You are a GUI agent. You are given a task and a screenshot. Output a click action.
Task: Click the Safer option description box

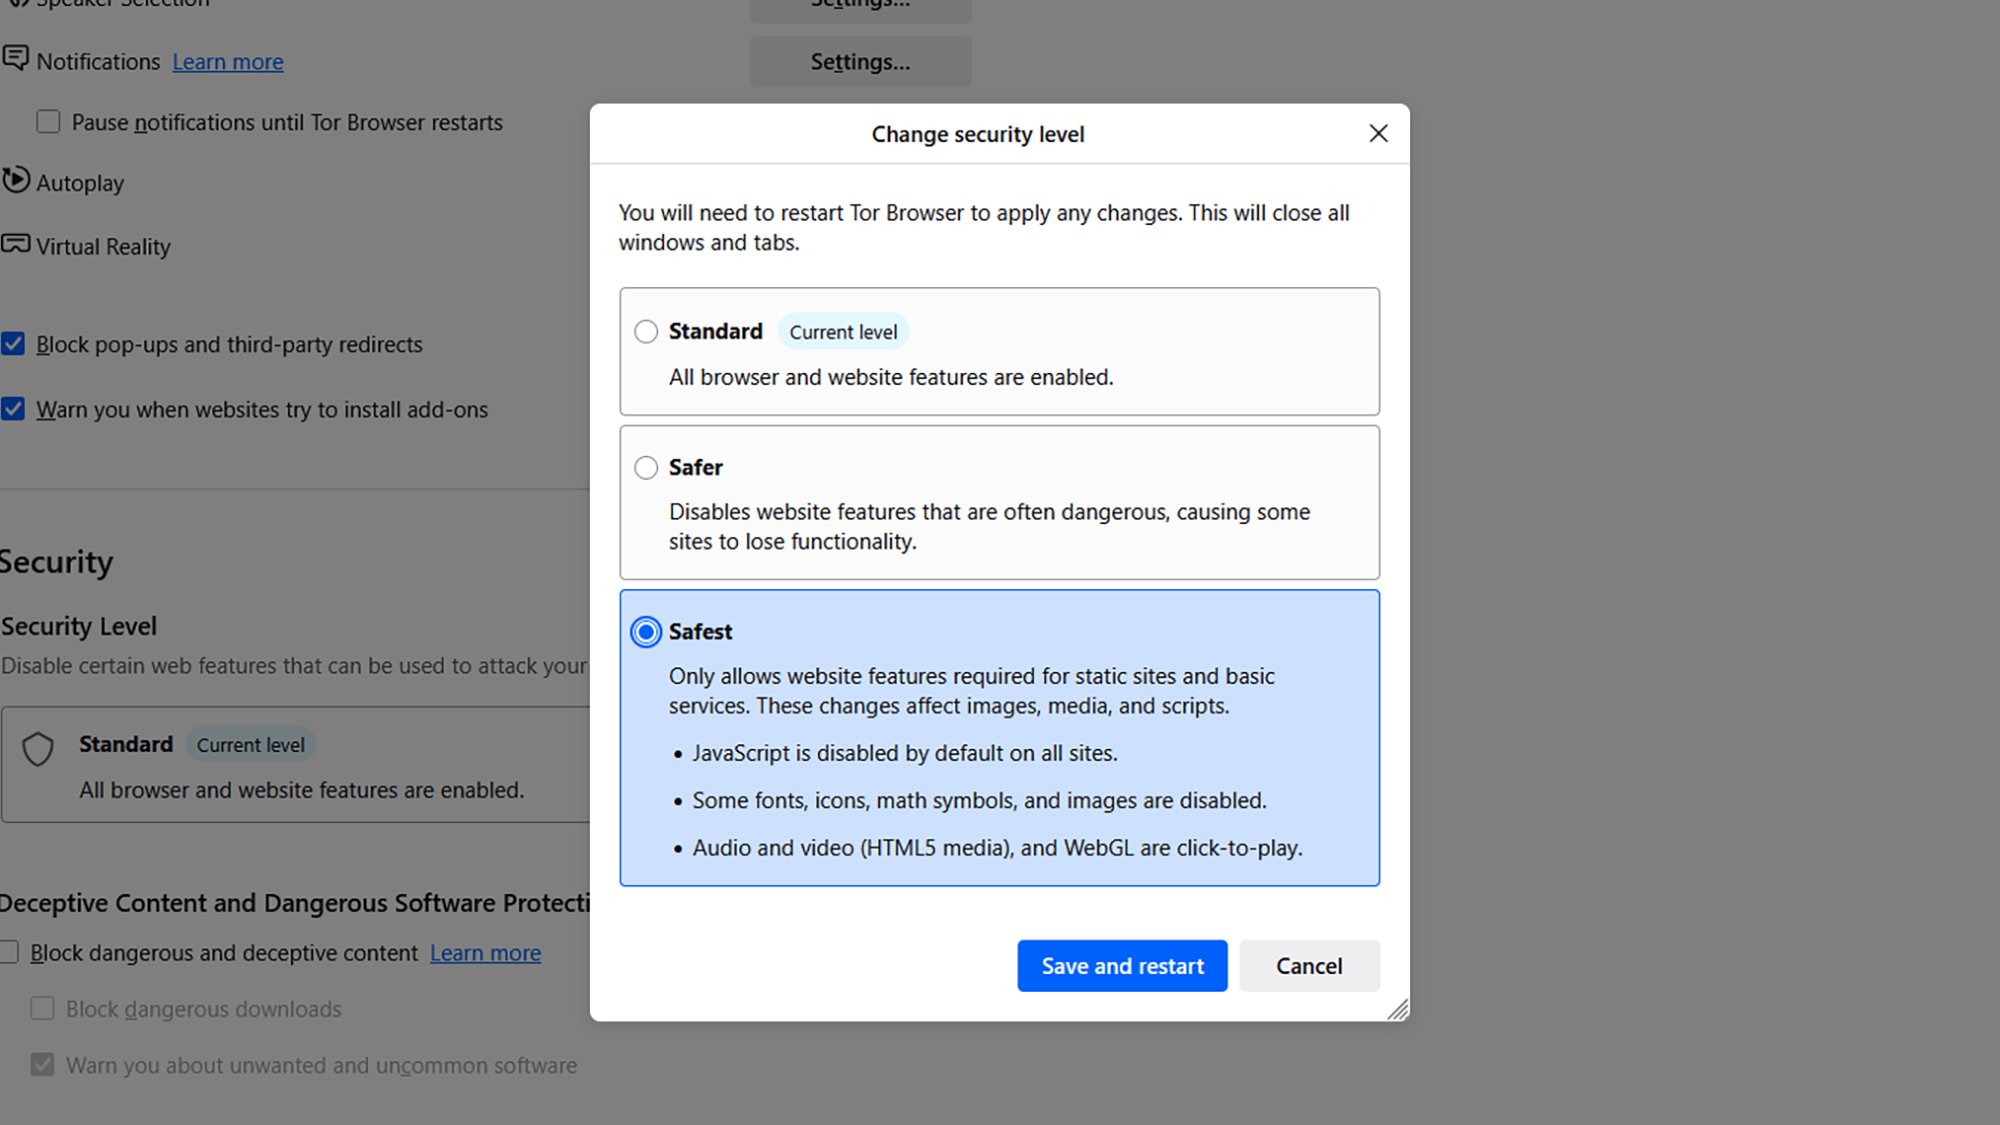tap(989, 526)
